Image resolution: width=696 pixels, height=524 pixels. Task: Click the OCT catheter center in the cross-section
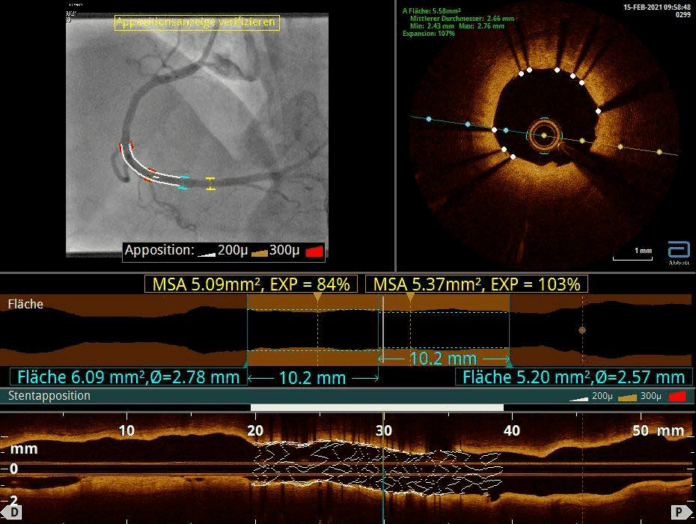[x=544, y=135]
